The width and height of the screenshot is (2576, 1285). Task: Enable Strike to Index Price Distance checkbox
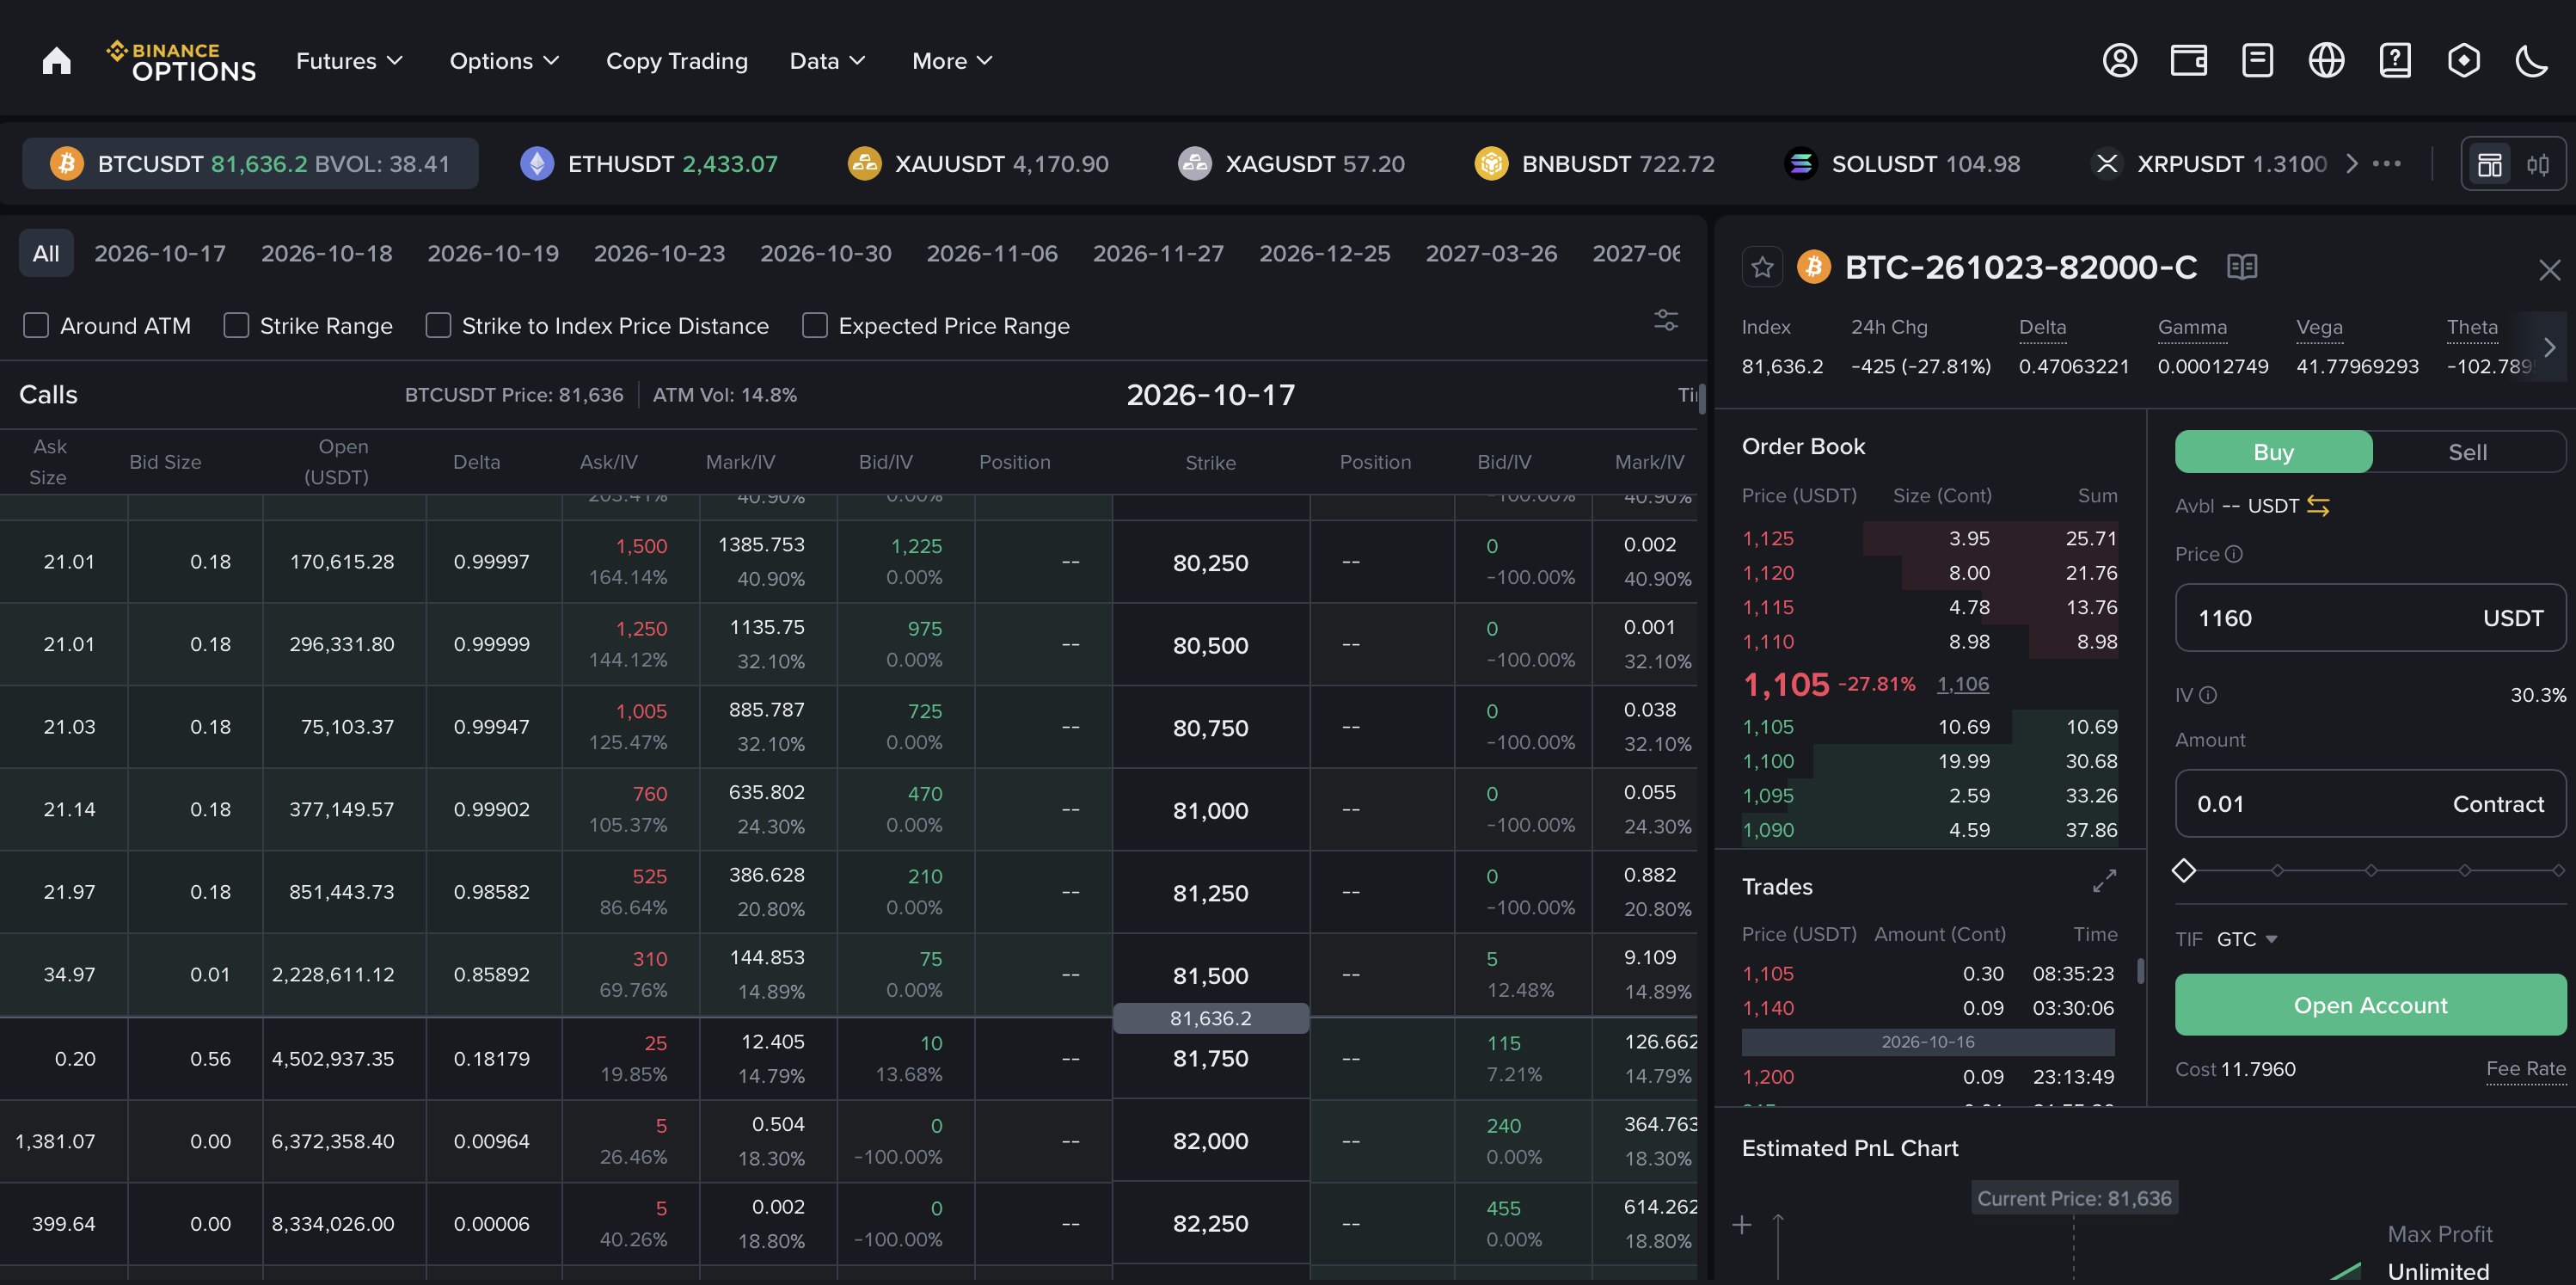tap(438, 325)
